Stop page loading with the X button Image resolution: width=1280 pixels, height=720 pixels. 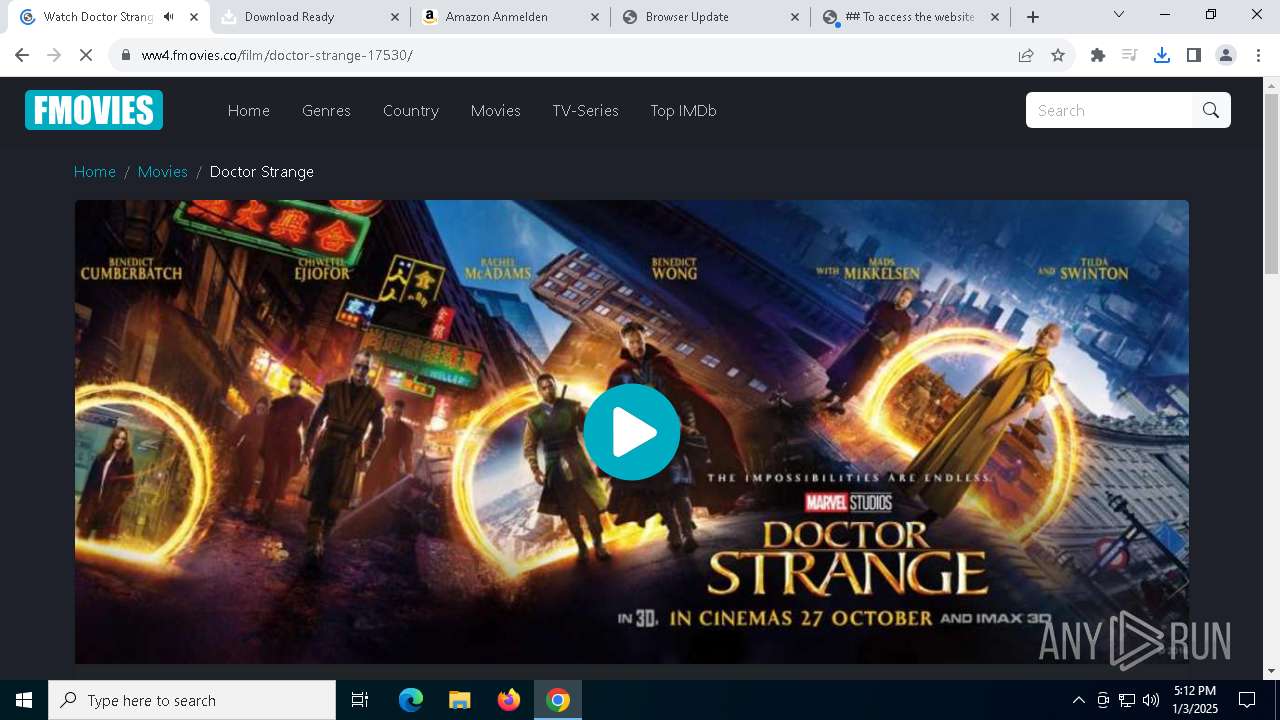click(86, 55)
